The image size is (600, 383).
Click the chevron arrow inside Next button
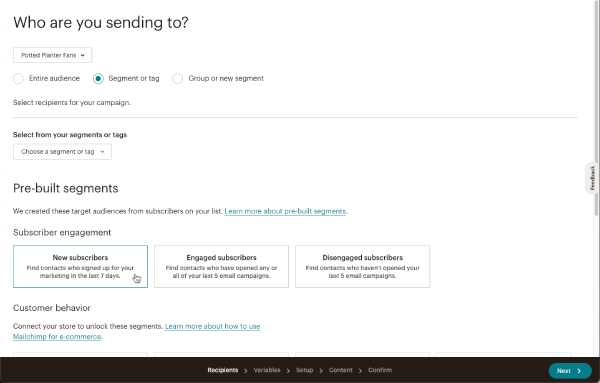point(579,371)
